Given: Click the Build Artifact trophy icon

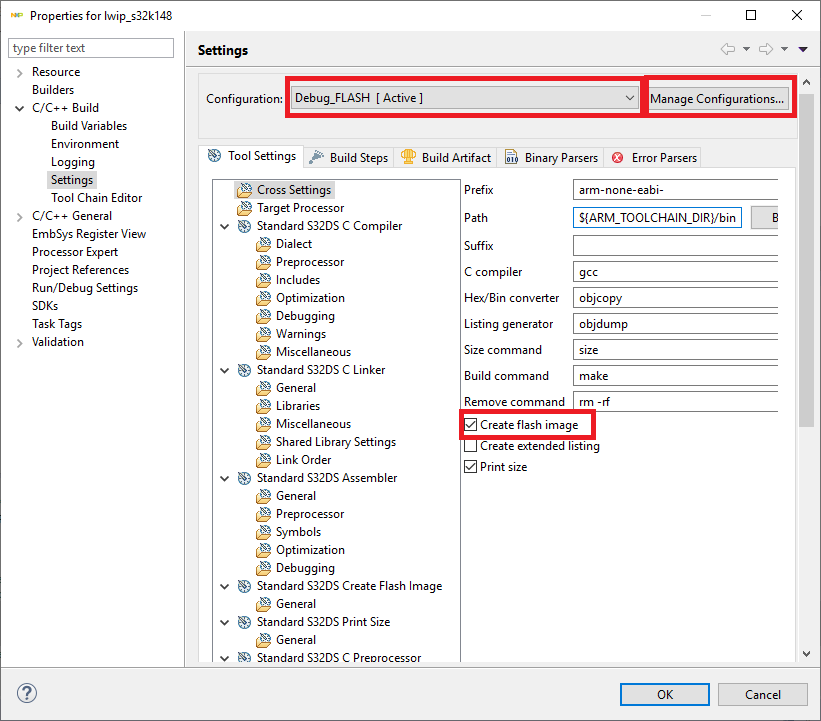Looking at the screenshot, I should 408,157.
